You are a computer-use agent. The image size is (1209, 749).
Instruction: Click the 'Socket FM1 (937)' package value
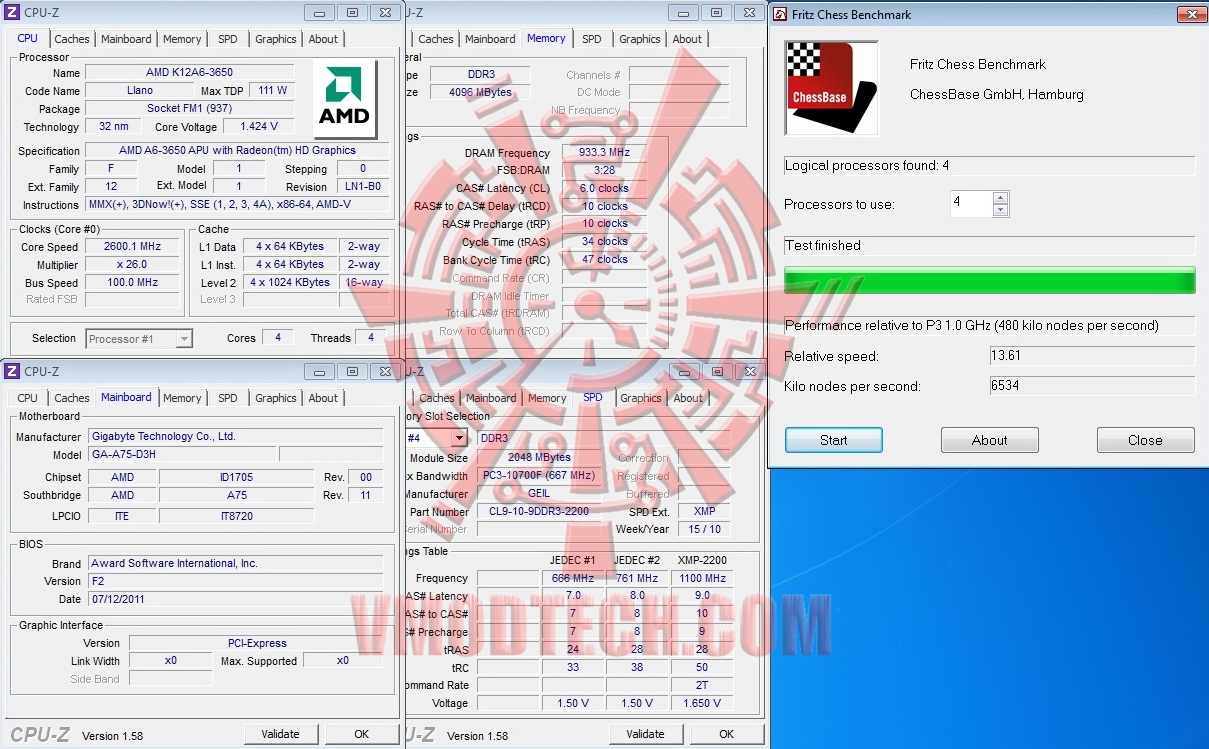coord(190,109)
